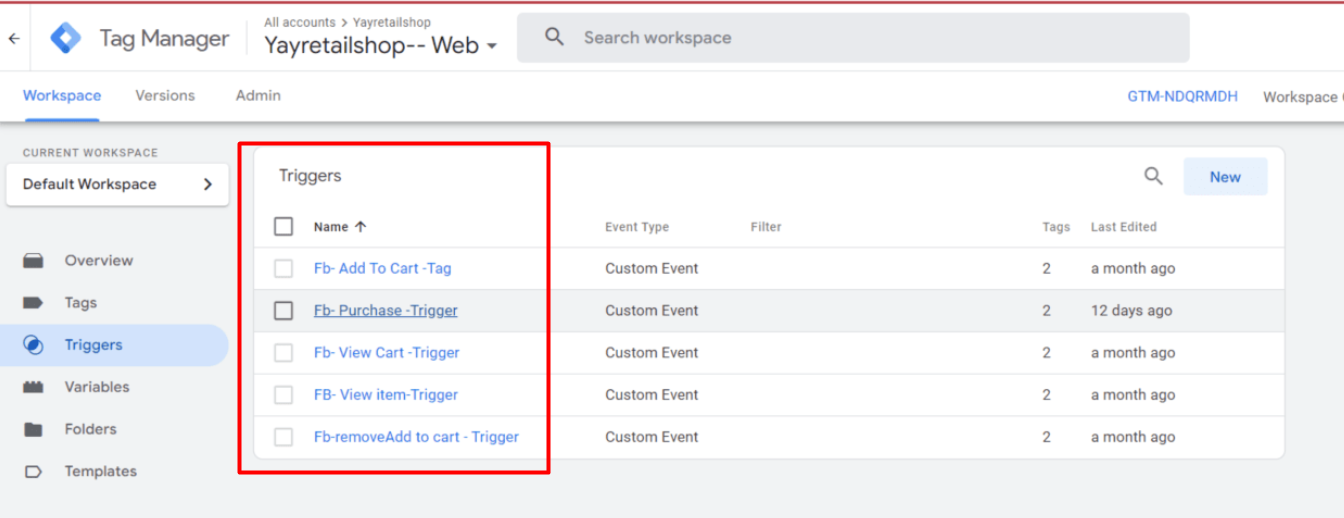
Task: Toggle the select-all triggers checkbox
Action: pos(284,227)
